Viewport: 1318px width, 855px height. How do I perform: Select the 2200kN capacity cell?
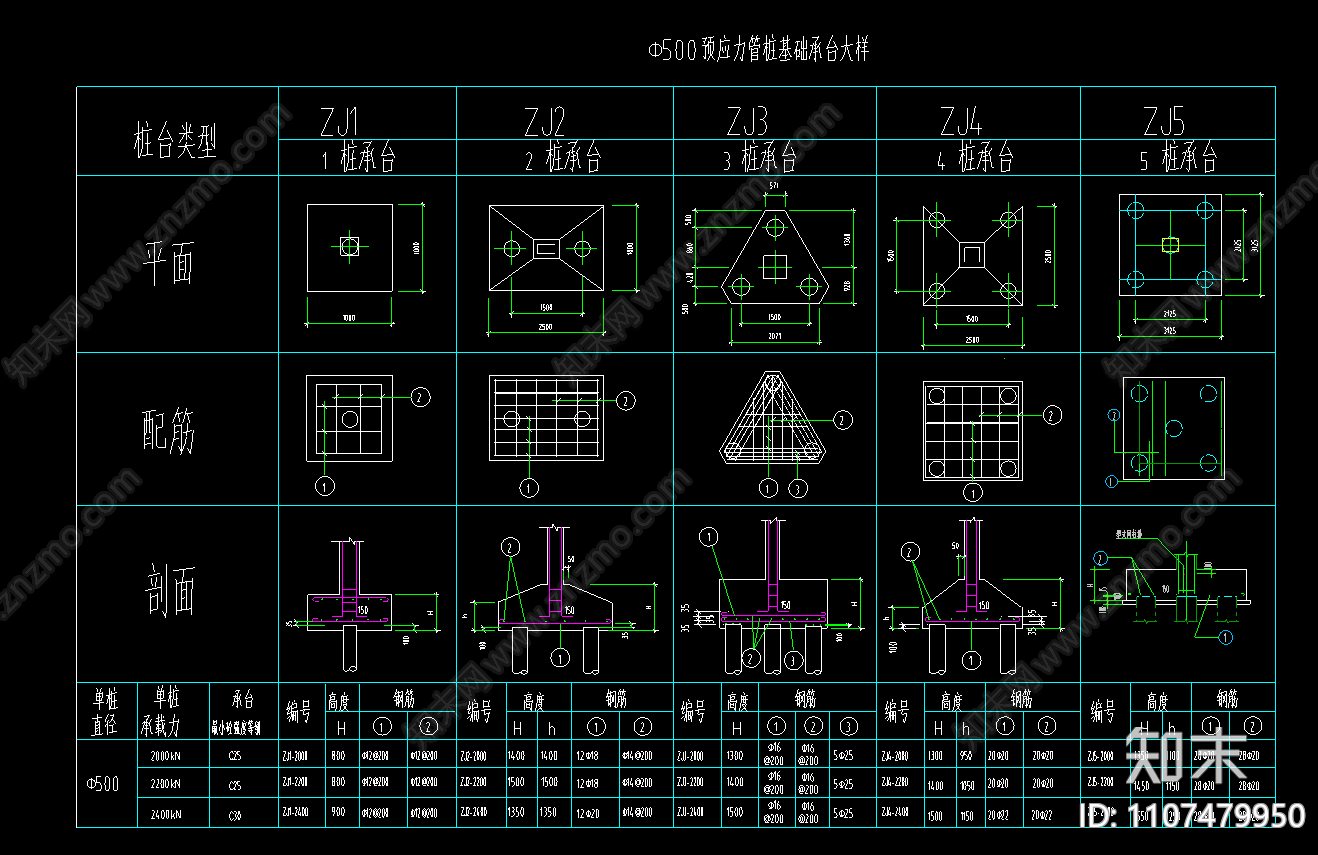[x=165, y=785]
